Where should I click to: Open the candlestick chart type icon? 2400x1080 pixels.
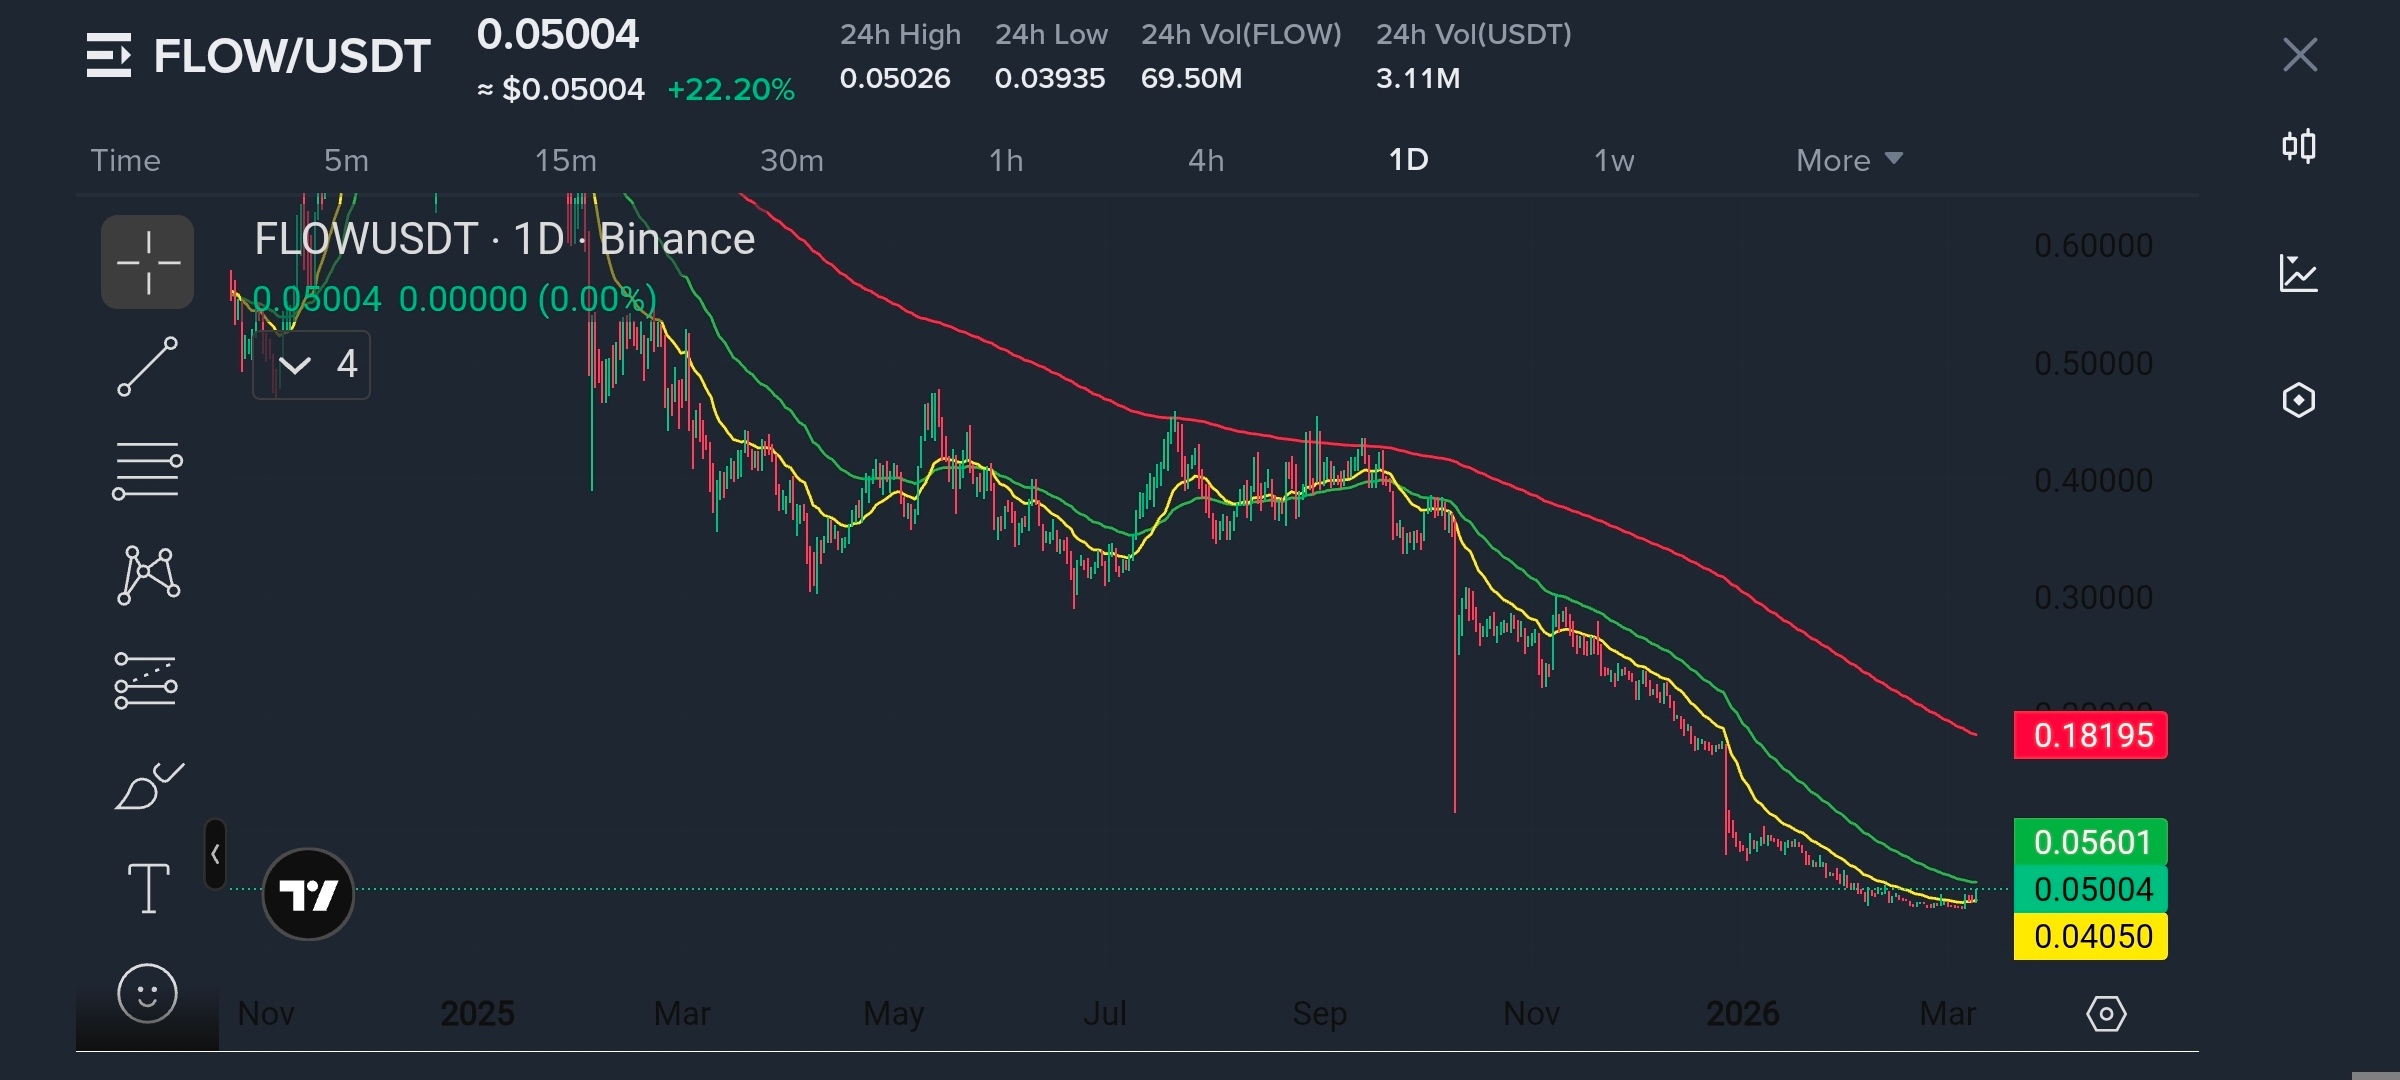(x=2298, y=147)
